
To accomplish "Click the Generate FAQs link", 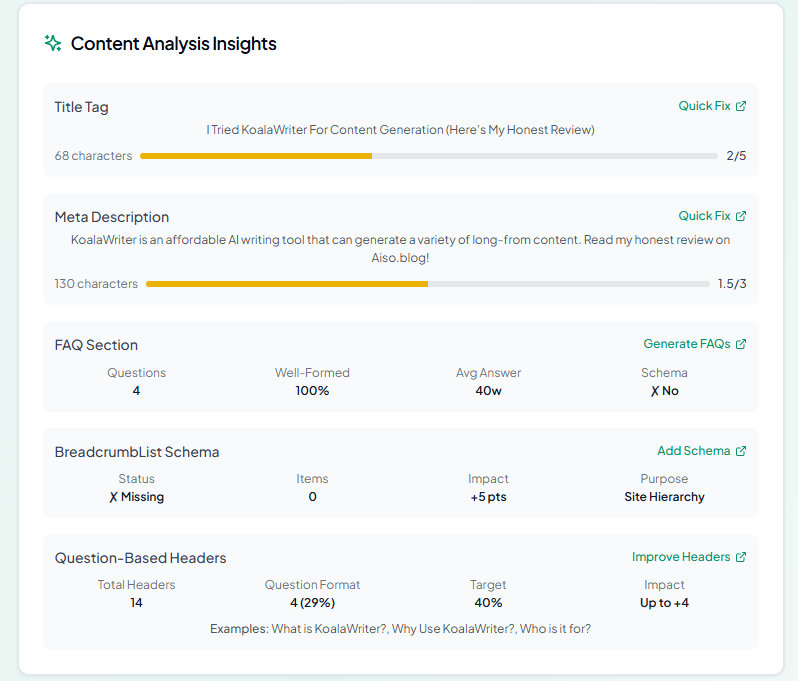I will [x=695, y=344].
